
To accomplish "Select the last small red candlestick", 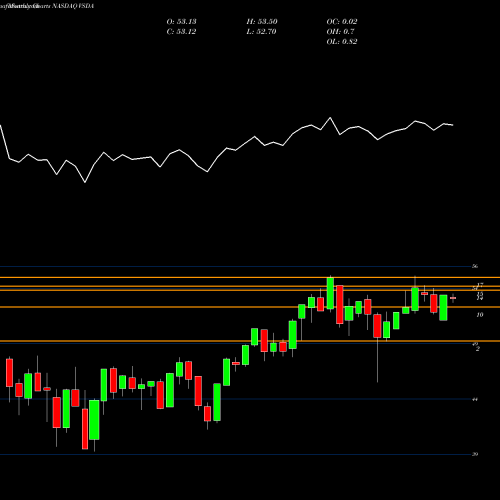I will pos(453,298).
